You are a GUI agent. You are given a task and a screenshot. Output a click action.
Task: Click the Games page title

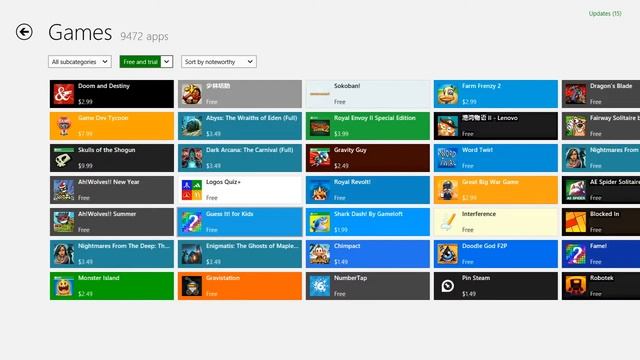click(x=80, y=33)
